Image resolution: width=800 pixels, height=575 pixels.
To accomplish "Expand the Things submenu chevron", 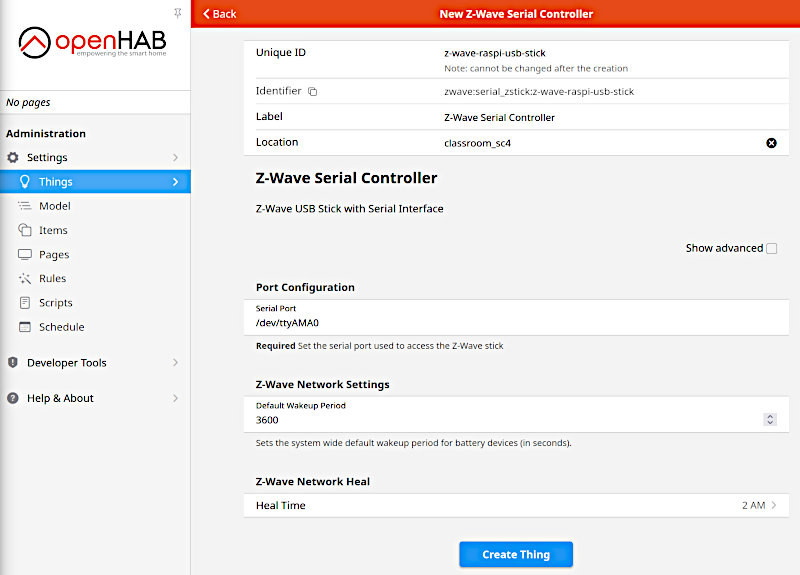I will coord(176,182).
